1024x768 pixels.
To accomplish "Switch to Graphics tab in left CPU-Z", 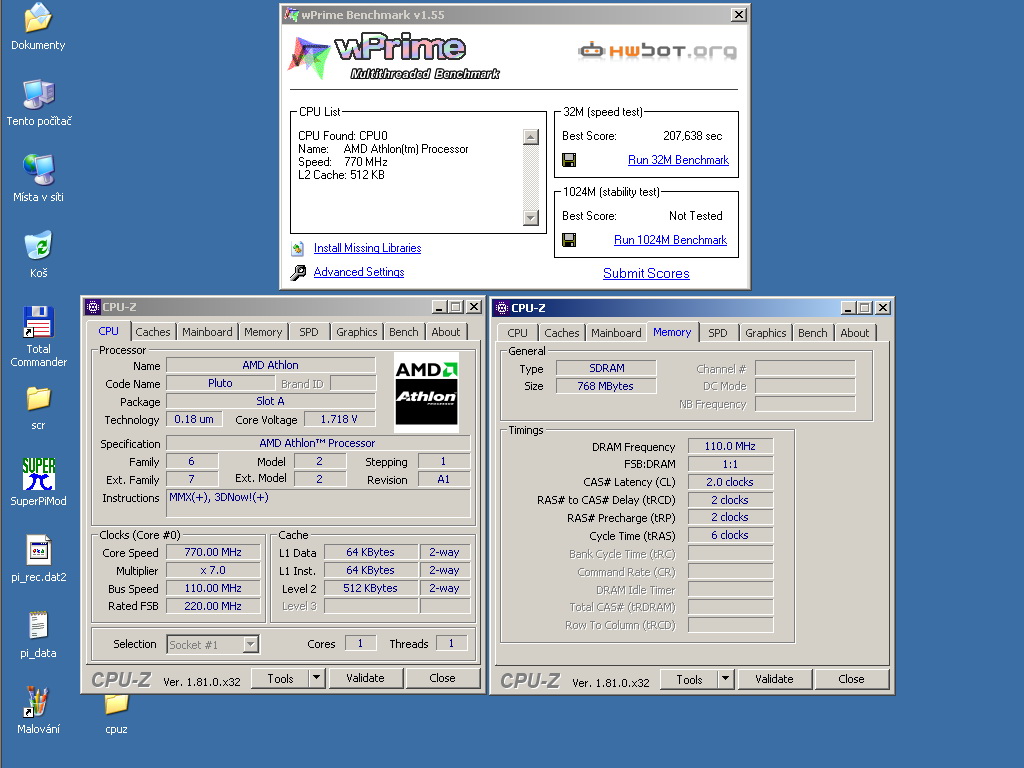I will pyautogui.click(x=357, y=332).
